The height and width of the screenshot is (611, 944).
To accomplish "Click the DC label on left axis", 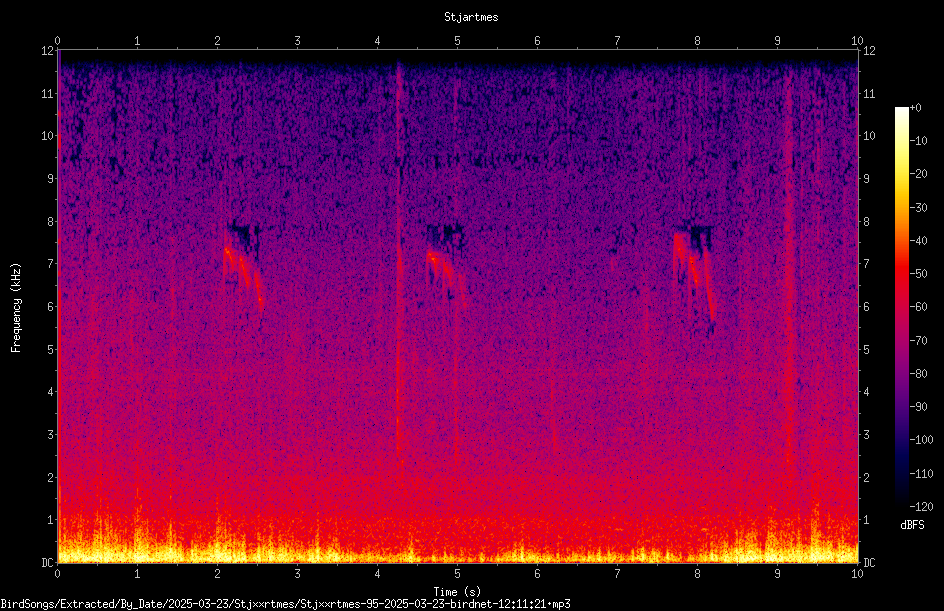I will [48, 562].
